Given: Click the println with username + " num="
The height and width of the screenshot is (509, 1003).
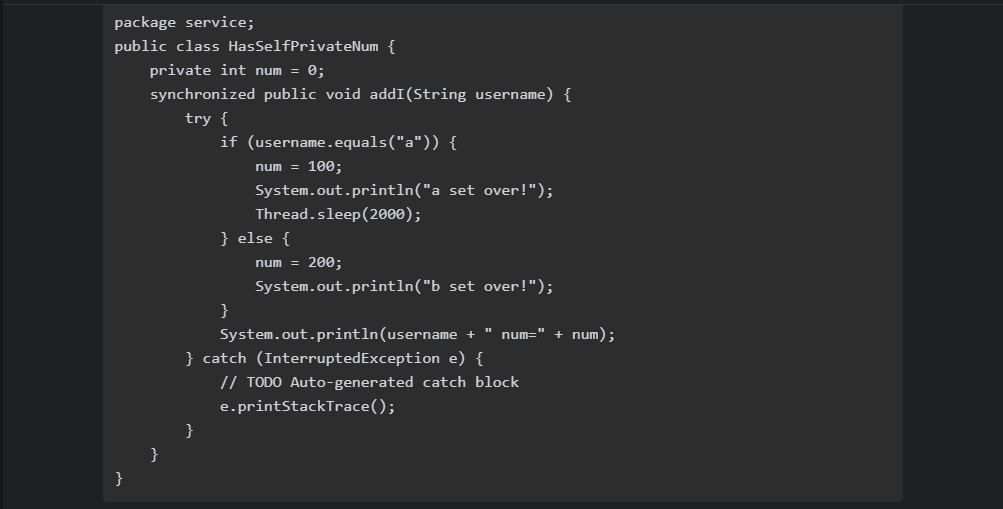Looking at the screenshot, I should tap(417, 334).
